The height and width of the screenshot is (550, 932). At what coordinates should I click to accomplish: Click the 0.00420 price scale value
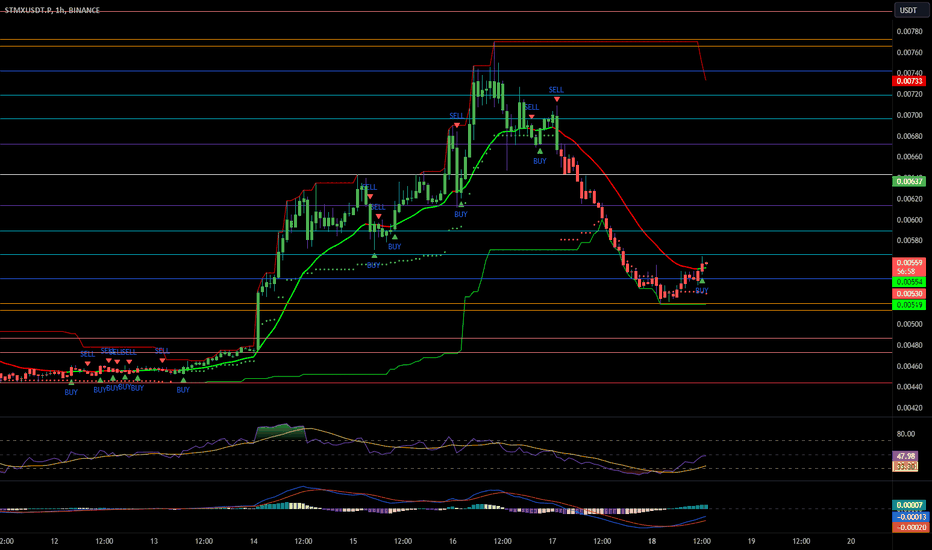(909, 408)
